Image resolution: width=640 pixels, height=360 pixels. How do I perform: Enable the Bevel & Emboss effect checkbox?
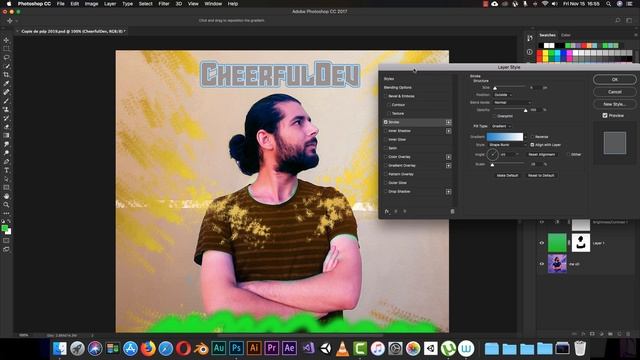click(x=385, y=96)
